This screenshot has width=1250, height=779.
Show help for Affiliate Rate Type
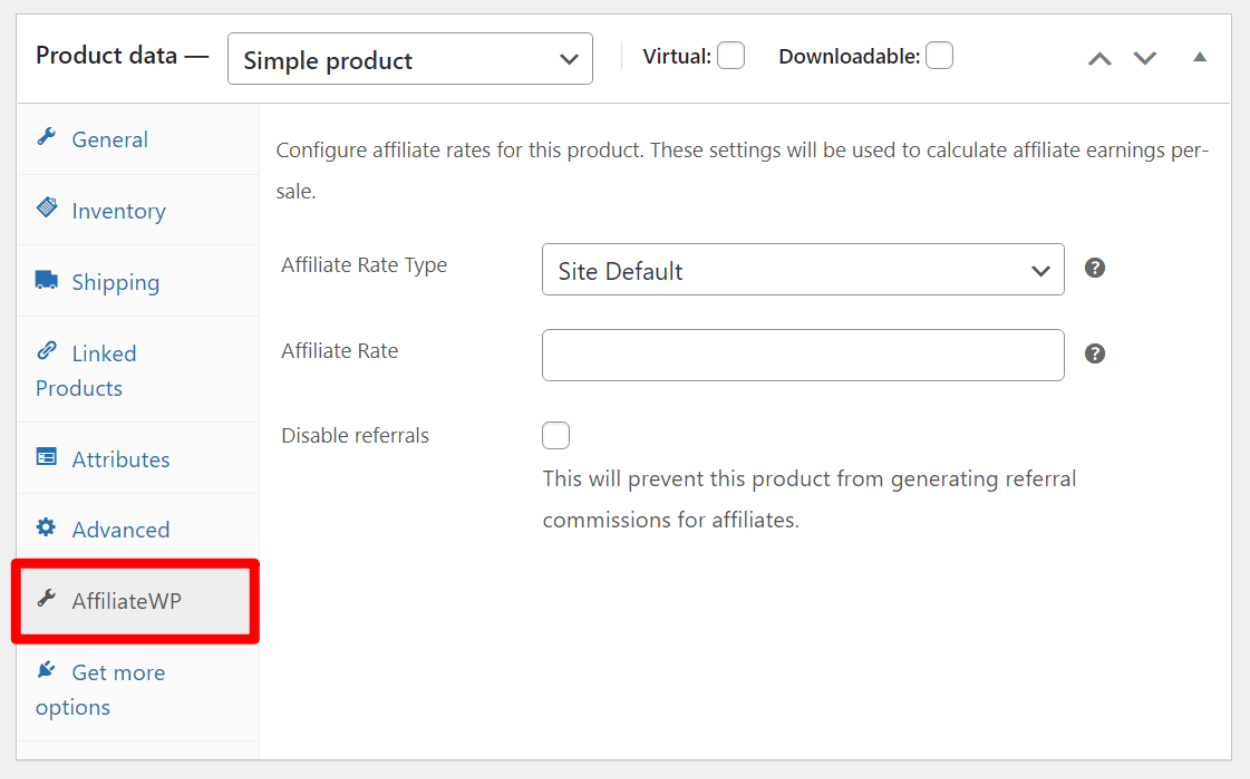point(1095,268)
